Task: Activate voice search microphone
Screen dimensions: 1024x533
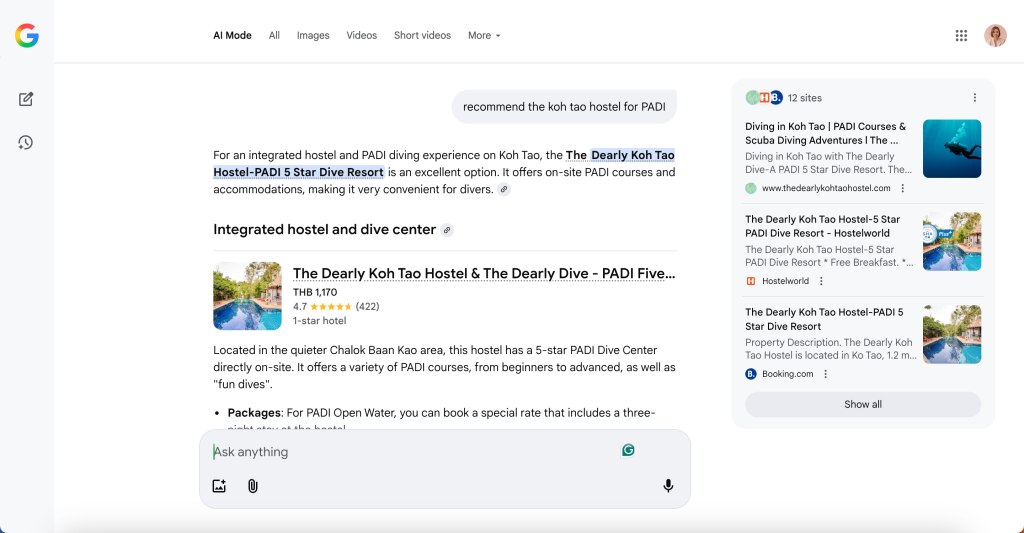Action: pyautogui.click(x=668, y=486)
